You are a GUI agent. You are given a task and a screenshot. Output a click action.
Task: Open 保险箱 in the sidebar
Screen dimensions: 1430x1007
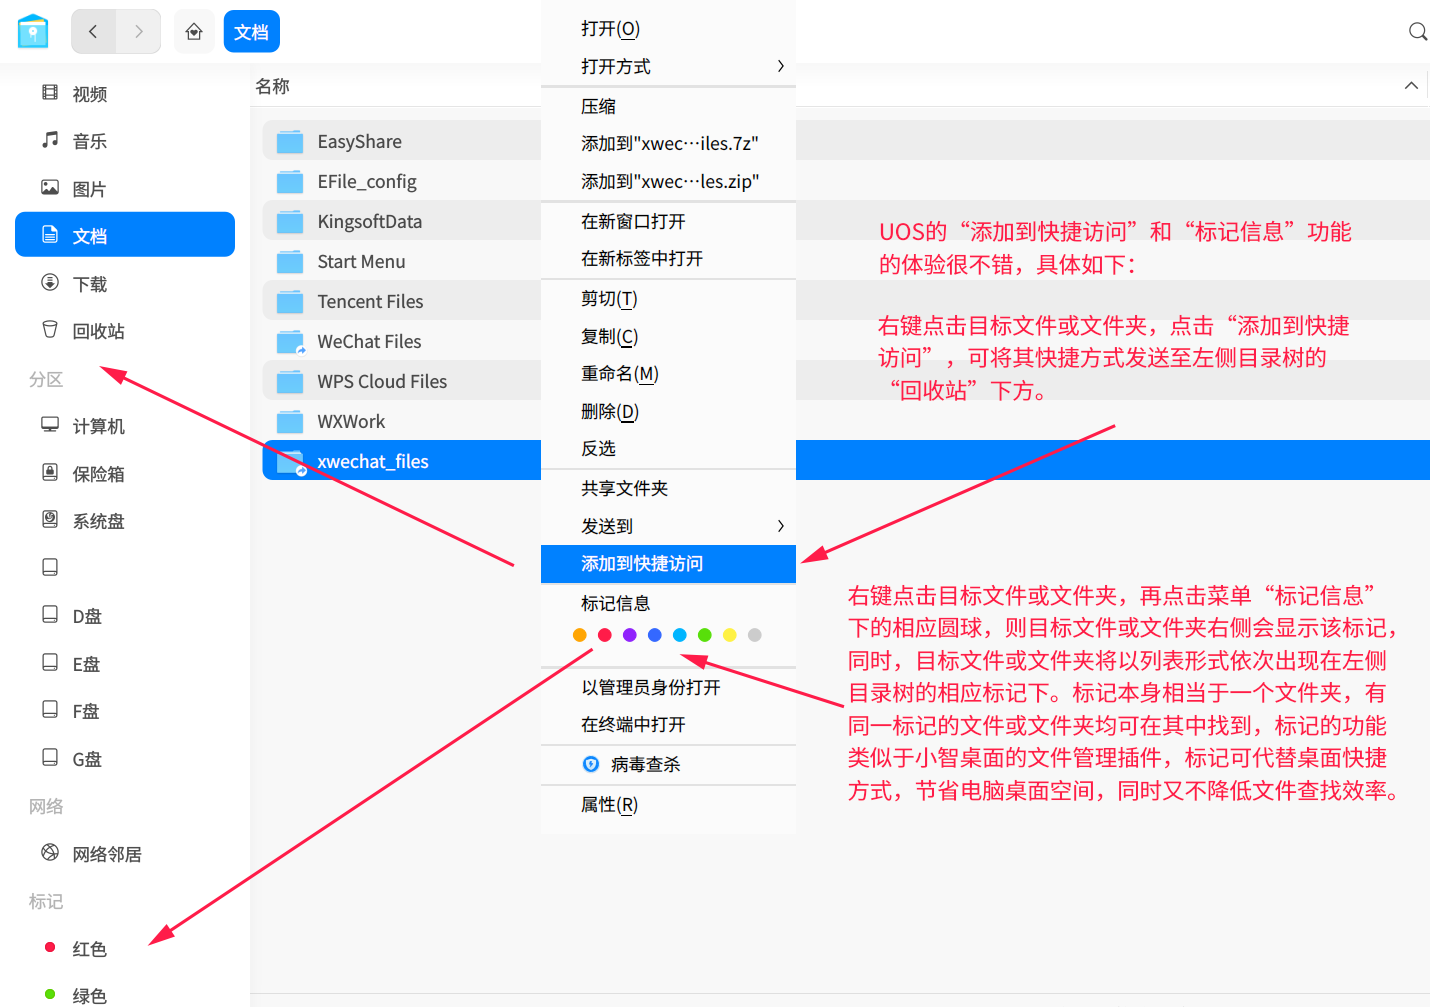(x=125, y=474)
